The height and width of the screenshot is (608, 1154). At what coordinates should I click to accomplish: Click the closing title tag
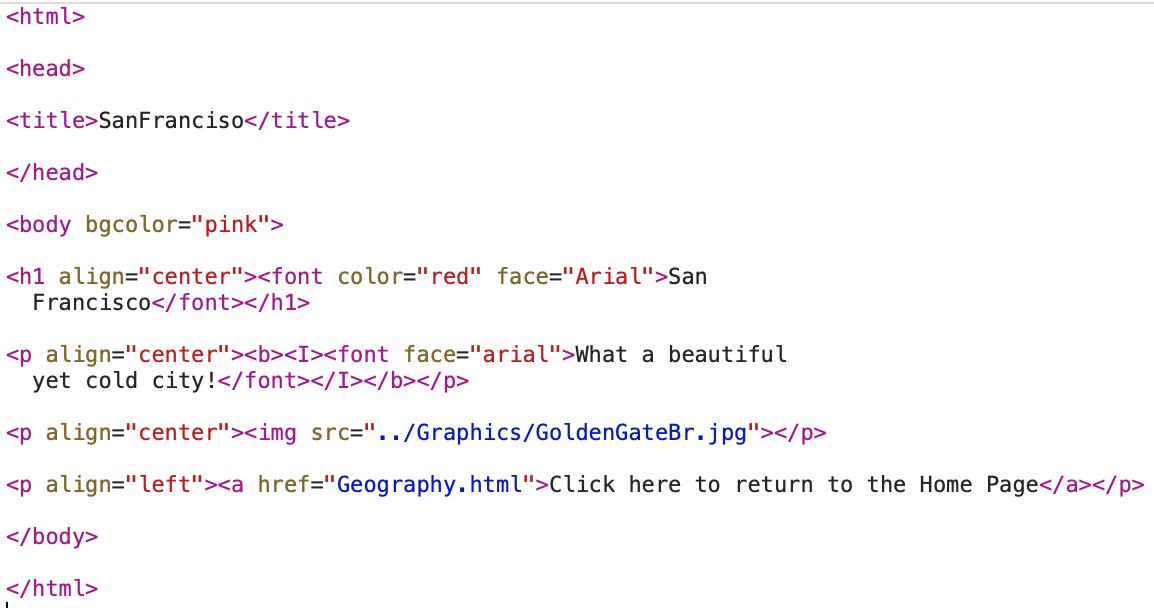coord(297,121)
